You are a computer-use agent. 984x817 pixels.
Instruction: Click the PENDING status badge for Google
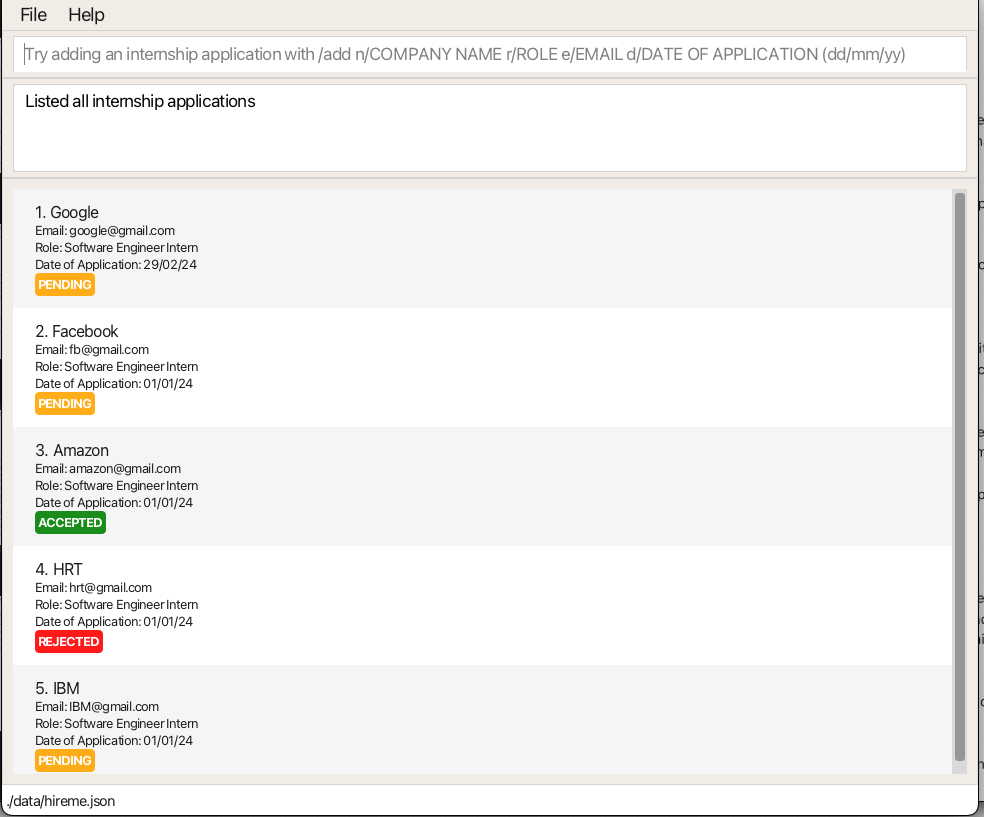pyautogui.click(x=65, y=284)
